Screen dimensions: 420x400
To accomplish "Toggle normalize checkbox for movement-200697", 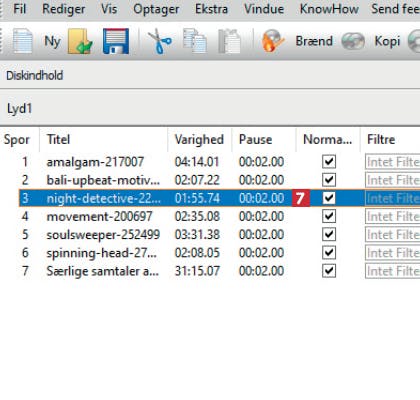I will tap(329, 216).
